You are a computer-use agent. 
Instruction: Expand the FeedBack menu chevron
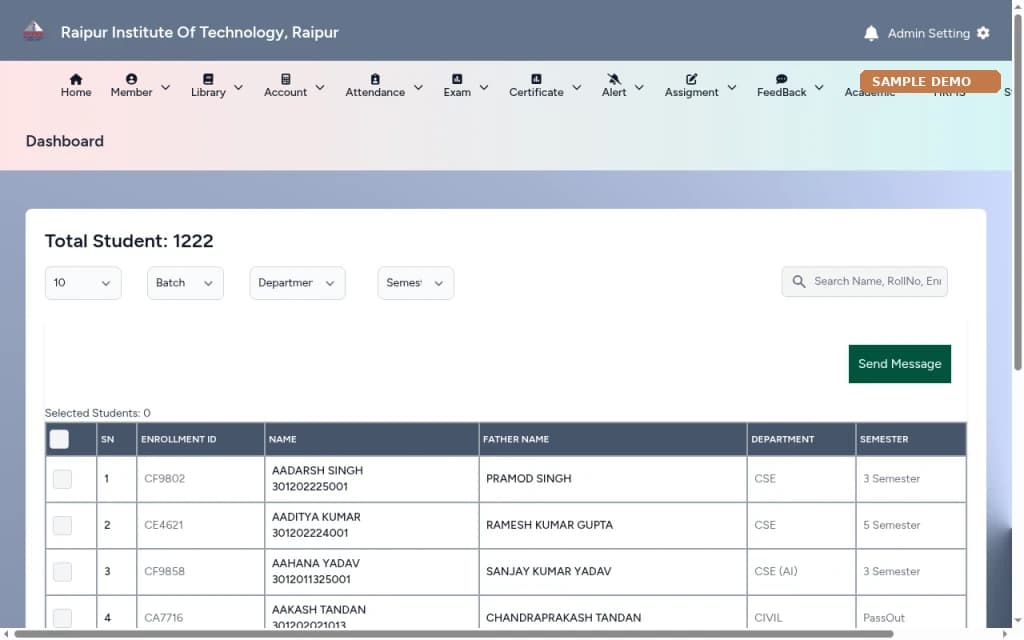[x=819, y=87]
